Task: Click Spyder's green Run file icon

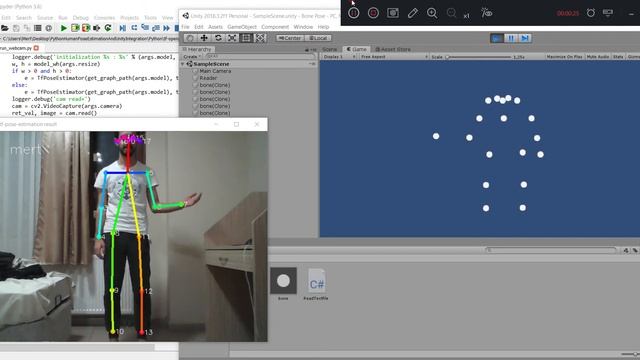Action: coord(64,28)
